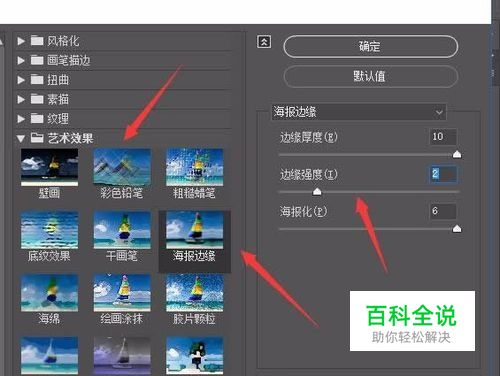Select the 绘画涂抹 filter thumbnail

click(x=122, y=293)
